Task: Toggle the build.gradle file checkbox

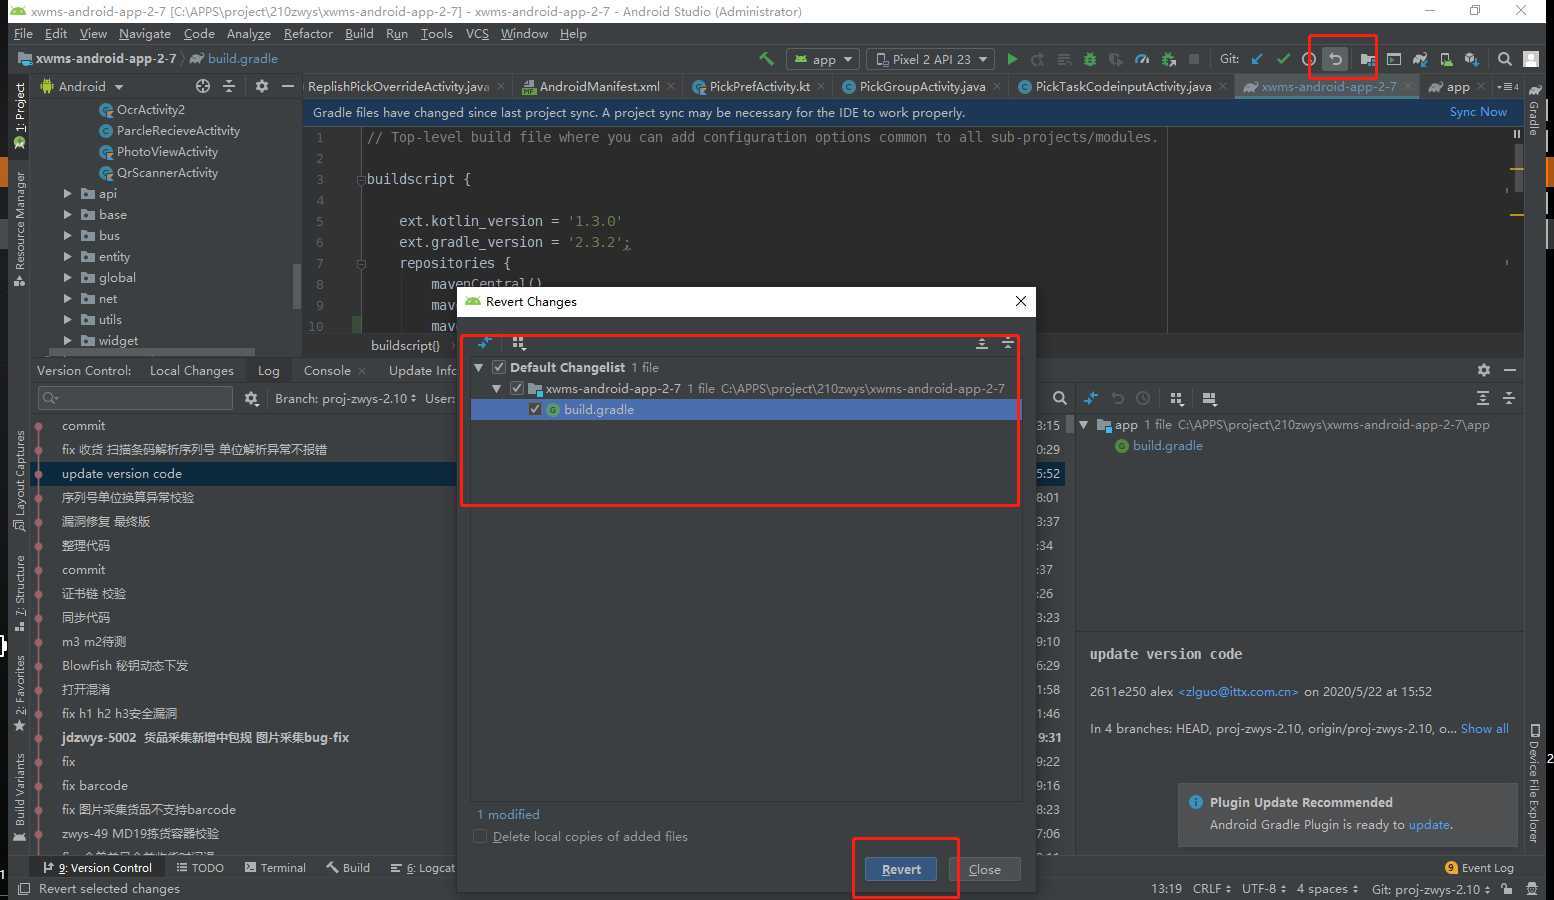Action: [x=535, y=409]
